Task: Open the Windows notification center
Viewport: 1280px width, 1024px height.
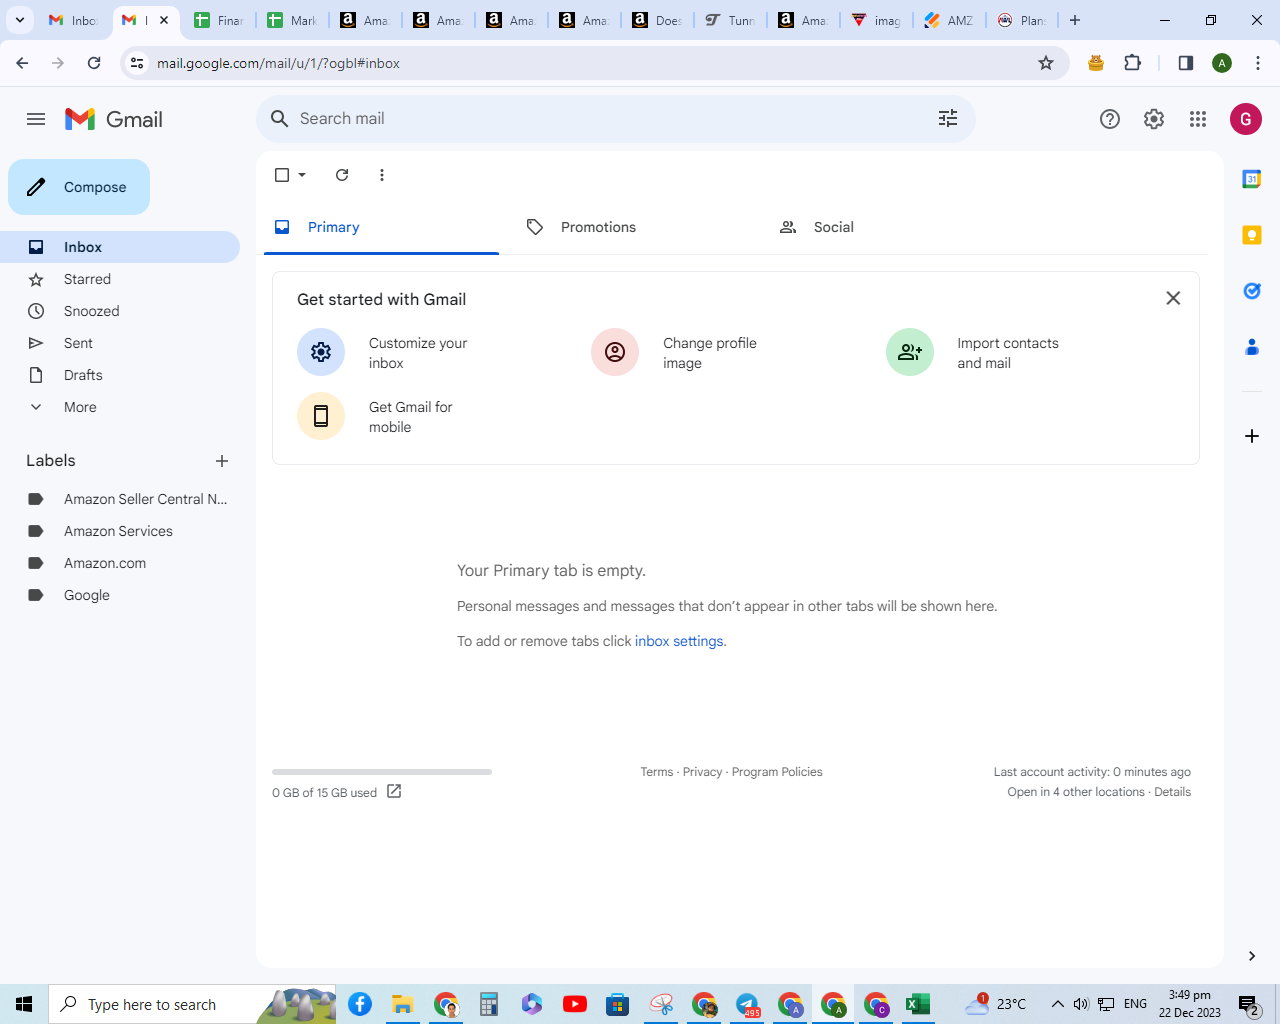Action: pyautogui.click(x=1249, y=1004)
